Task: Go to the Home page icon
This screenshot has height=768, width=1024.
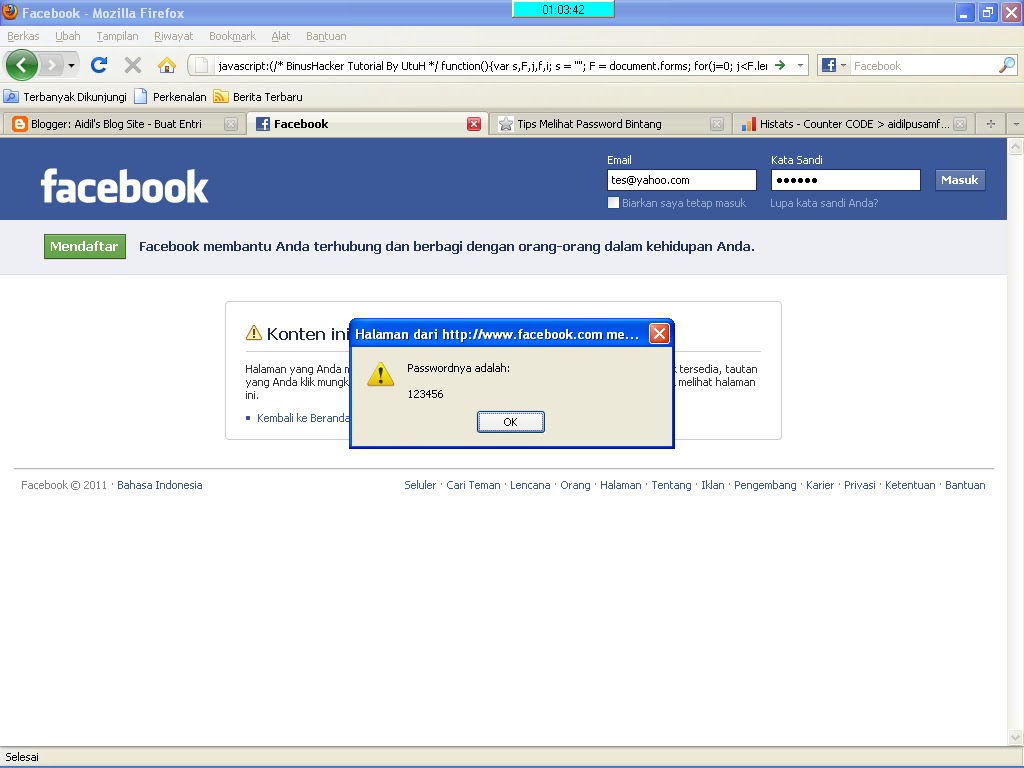Action: click(167, 65)
